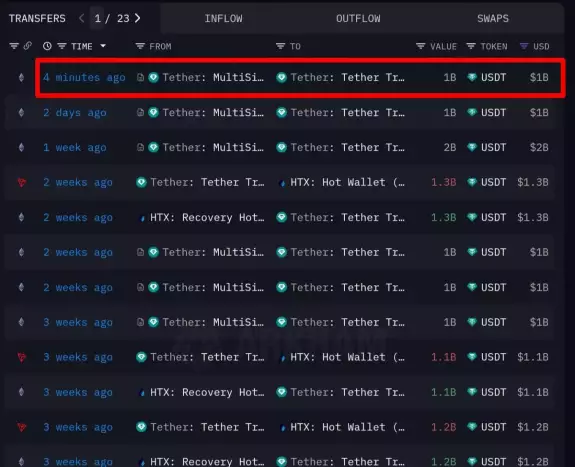The image size is (575, 467).
Task: Filter by TOKEN column
Action: pos(471,46)
